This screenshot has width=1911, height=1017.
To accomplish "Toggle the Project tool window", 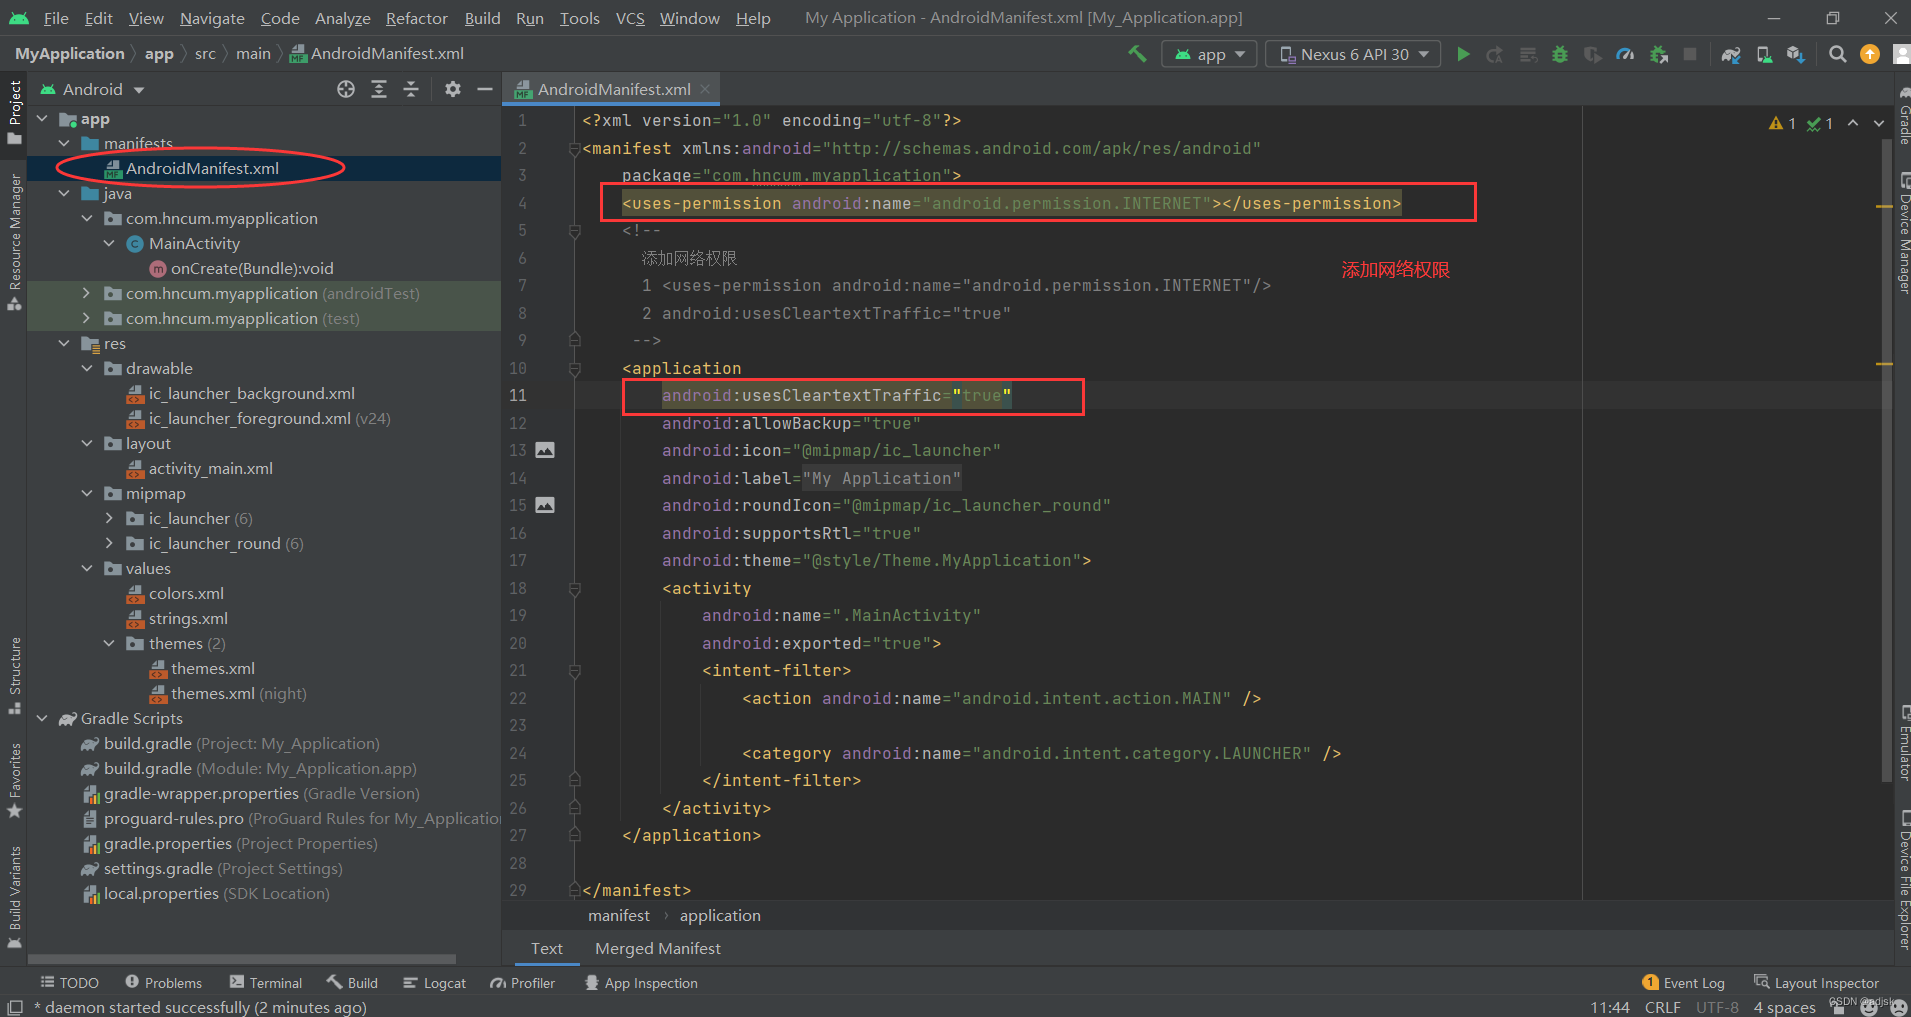I will coord(14,112).
